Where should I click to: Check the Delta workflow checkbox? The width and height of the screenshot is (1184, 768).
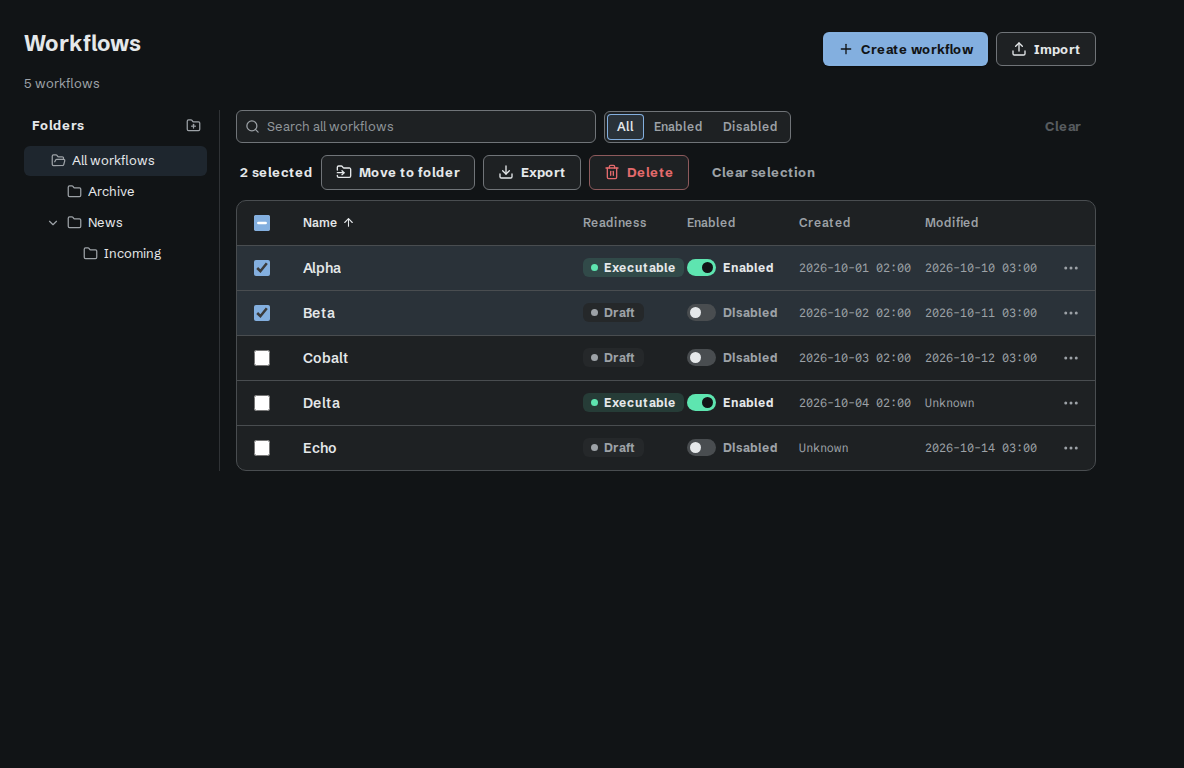262,403
